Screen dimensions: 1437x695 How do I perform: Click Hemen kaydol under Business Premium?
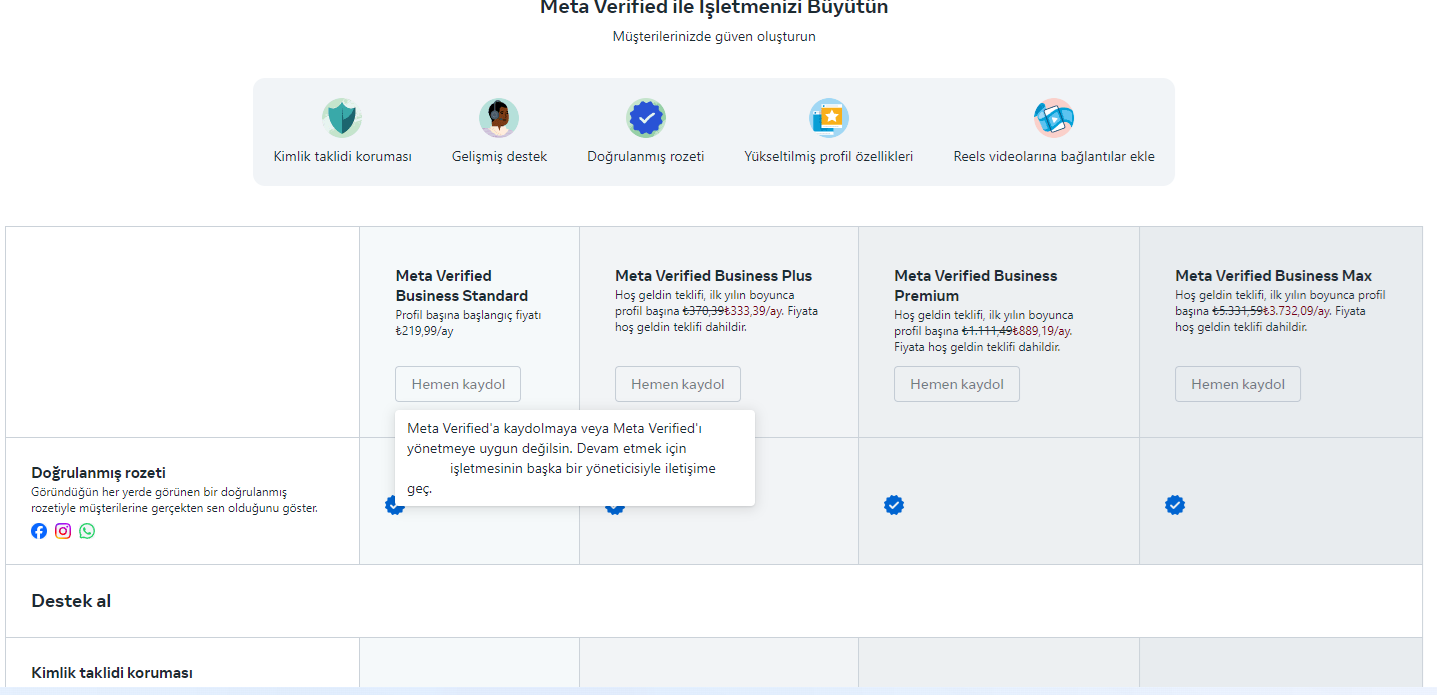coord(957,384)
